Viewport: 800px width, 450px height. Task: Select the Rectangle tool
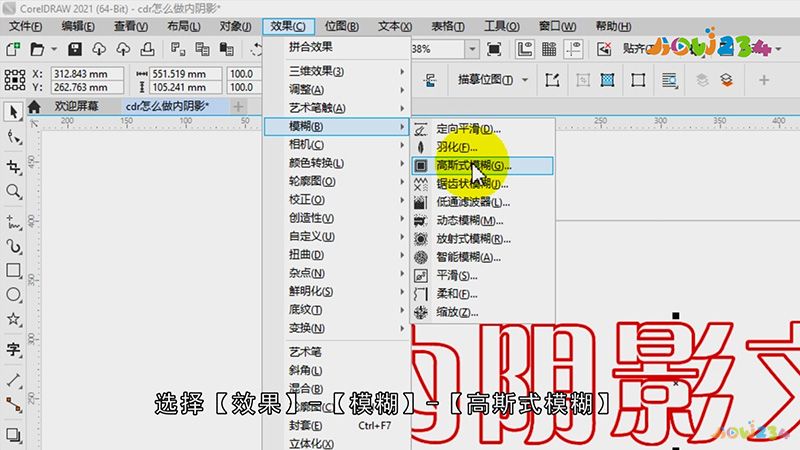(13, 270)
